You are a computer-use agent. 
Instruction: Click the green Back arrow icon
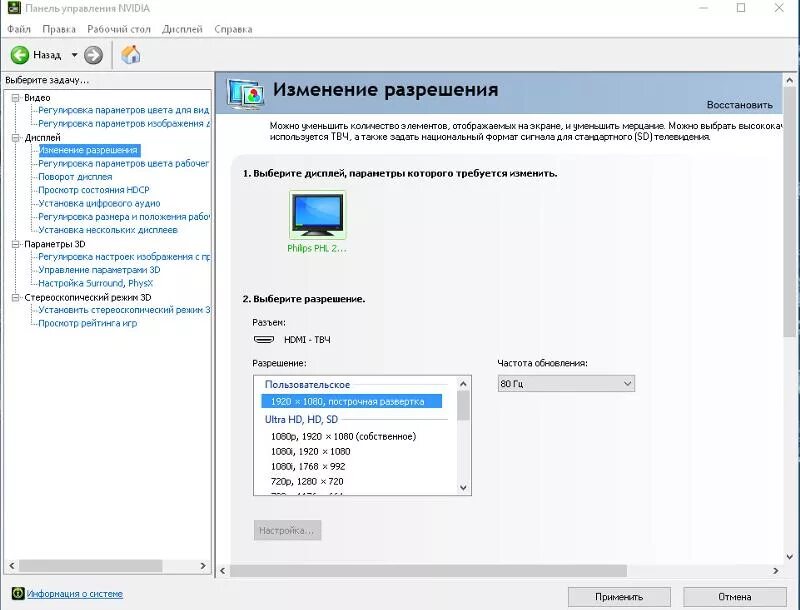coord(20,55)
